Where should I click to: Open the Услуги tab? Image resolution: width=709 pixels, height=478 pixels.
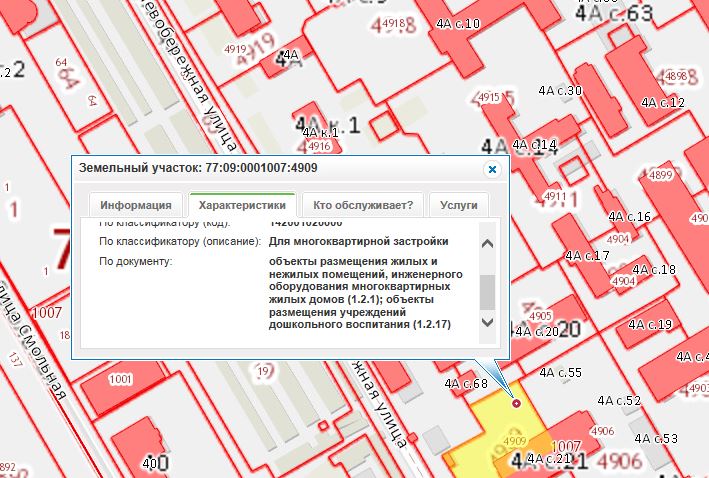457,205
